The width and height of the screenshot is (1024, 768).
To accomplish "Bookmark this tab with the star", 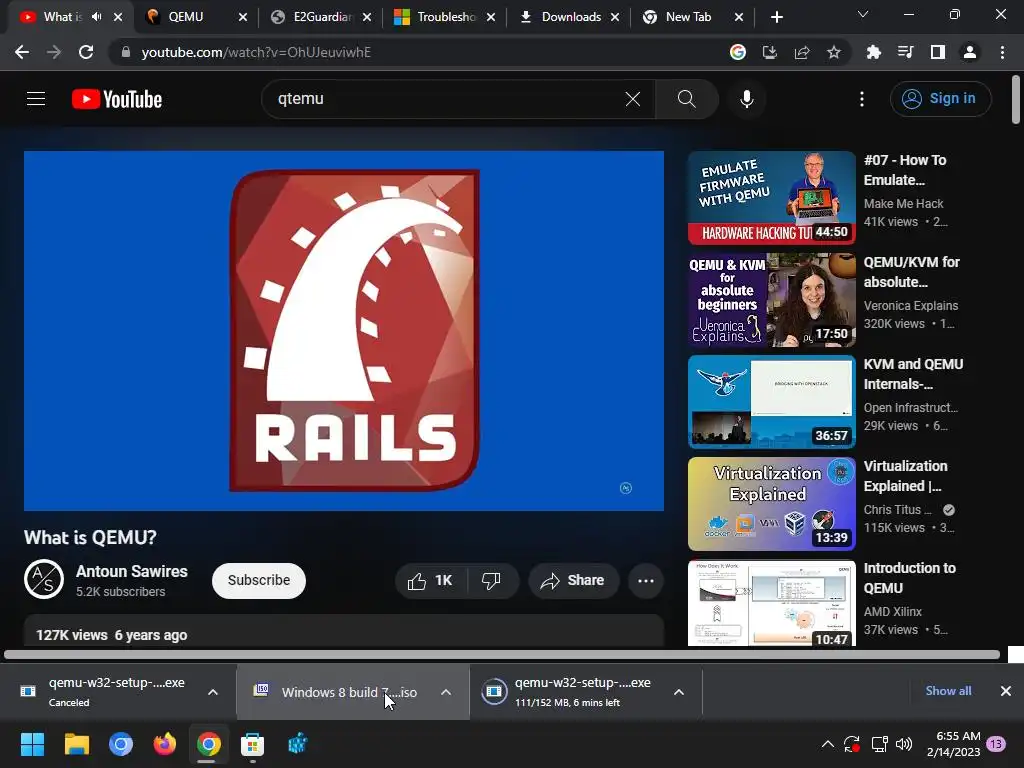I will tap(834, 52).
